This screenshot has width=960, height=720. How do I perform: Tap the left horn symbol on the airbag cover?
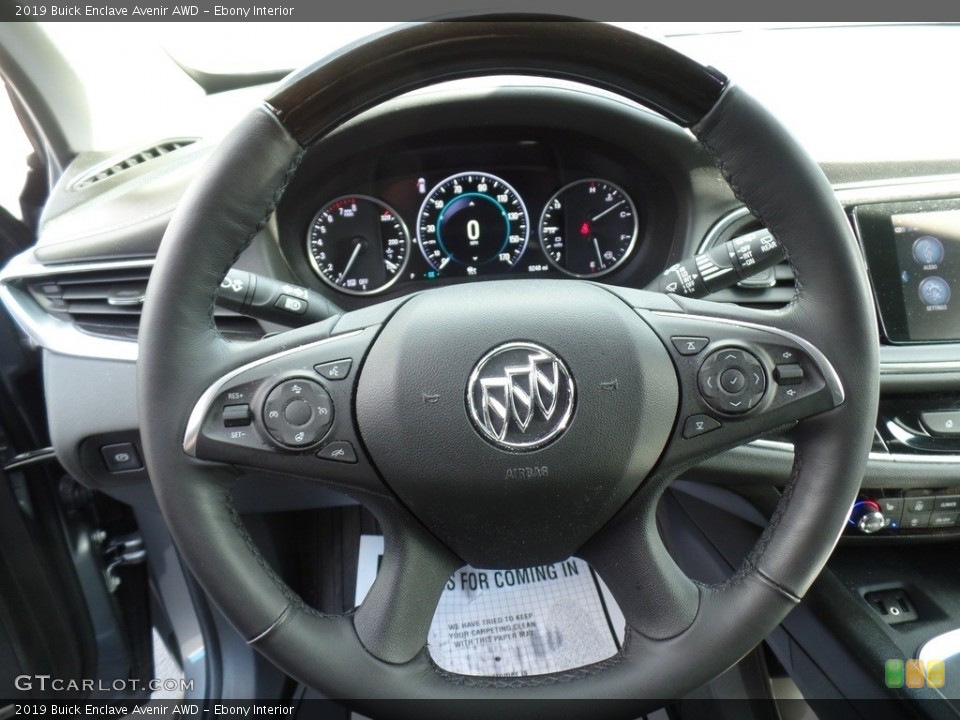coord(432,398)
